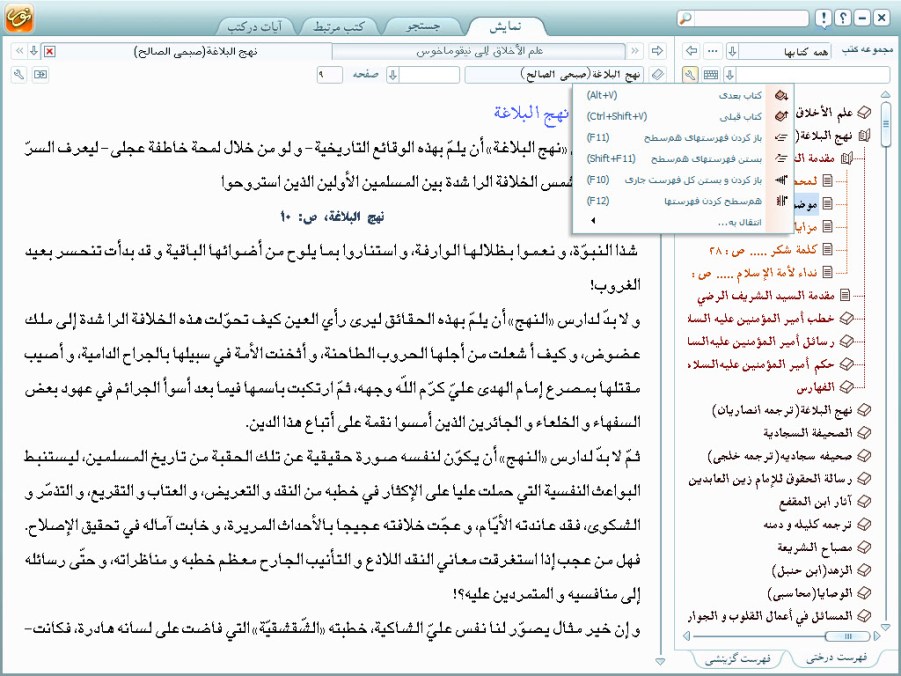This screenshot has width=901, height=676.
Task: Choose هم‌سطح کردن فهرستها (F12)
Action: [x=676, y=201]
